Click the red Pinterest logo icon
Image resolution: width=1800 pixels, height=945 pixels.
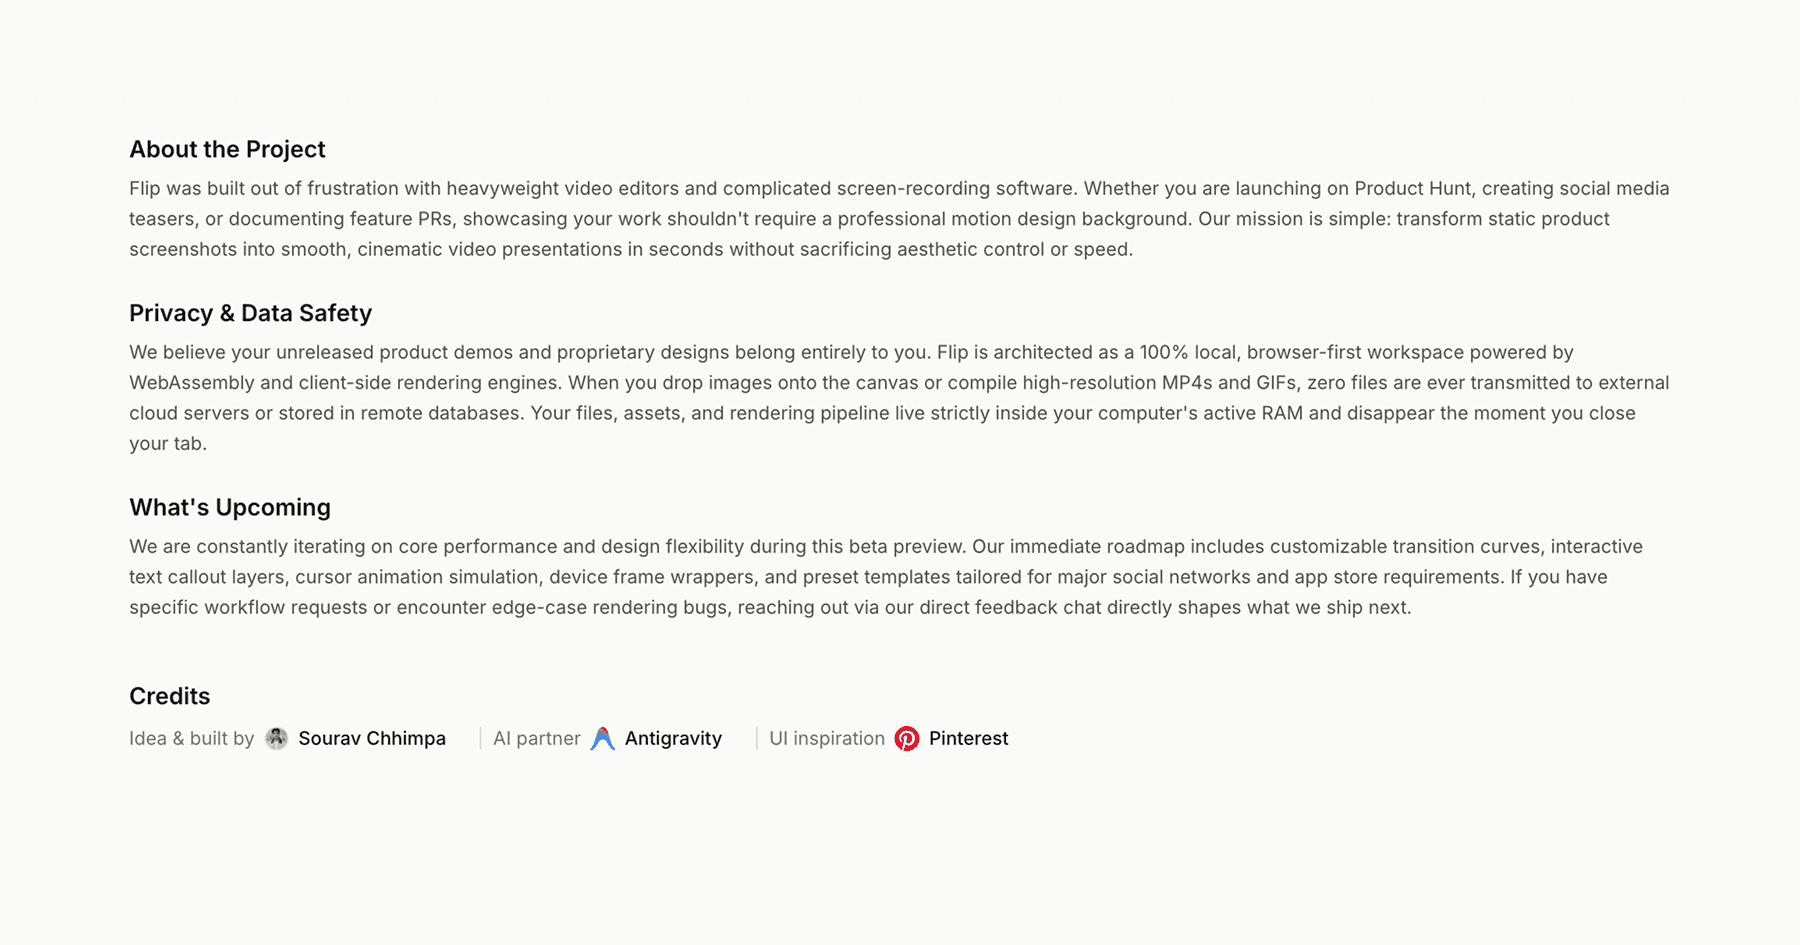[x=907, y=738]
